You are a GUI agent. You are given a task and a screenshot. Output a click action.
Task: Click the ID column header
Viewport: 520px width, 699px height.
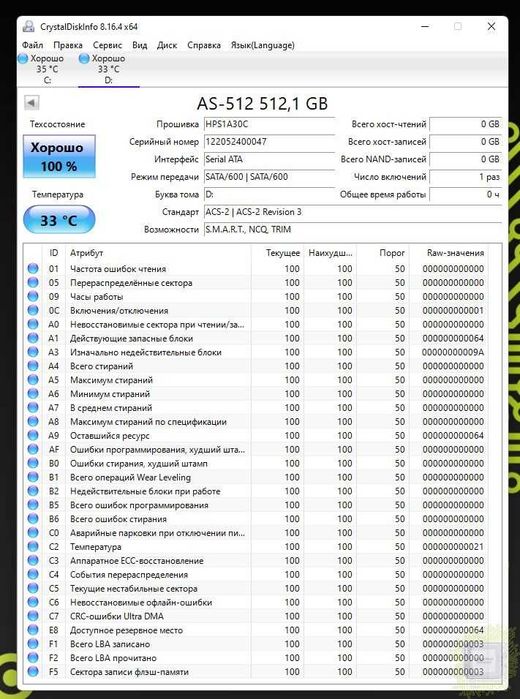pyautogui.click(x=54, y=253)
